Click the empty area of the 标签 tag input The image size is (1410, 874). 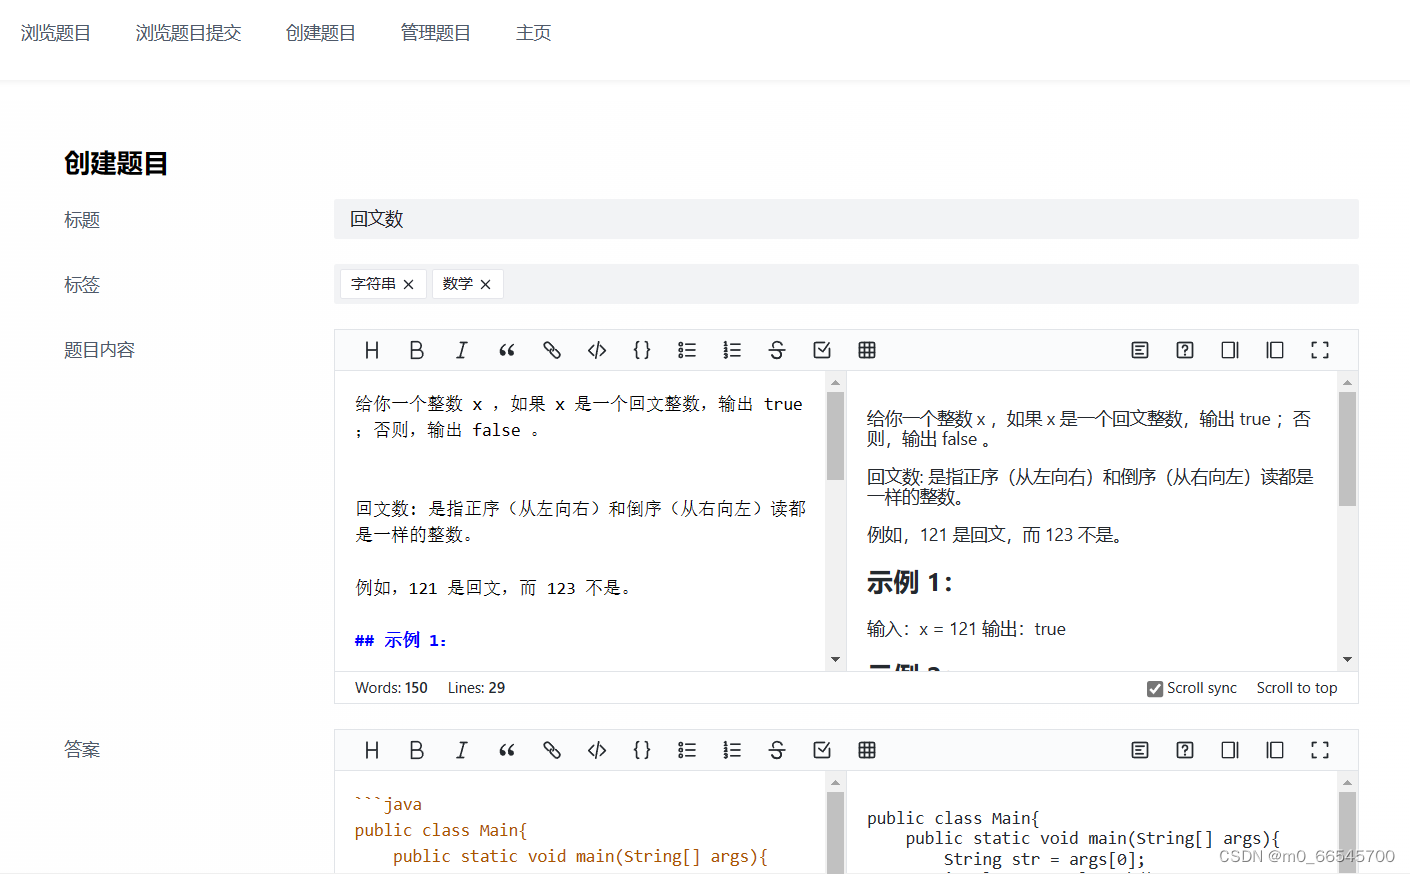click(930, 284)
